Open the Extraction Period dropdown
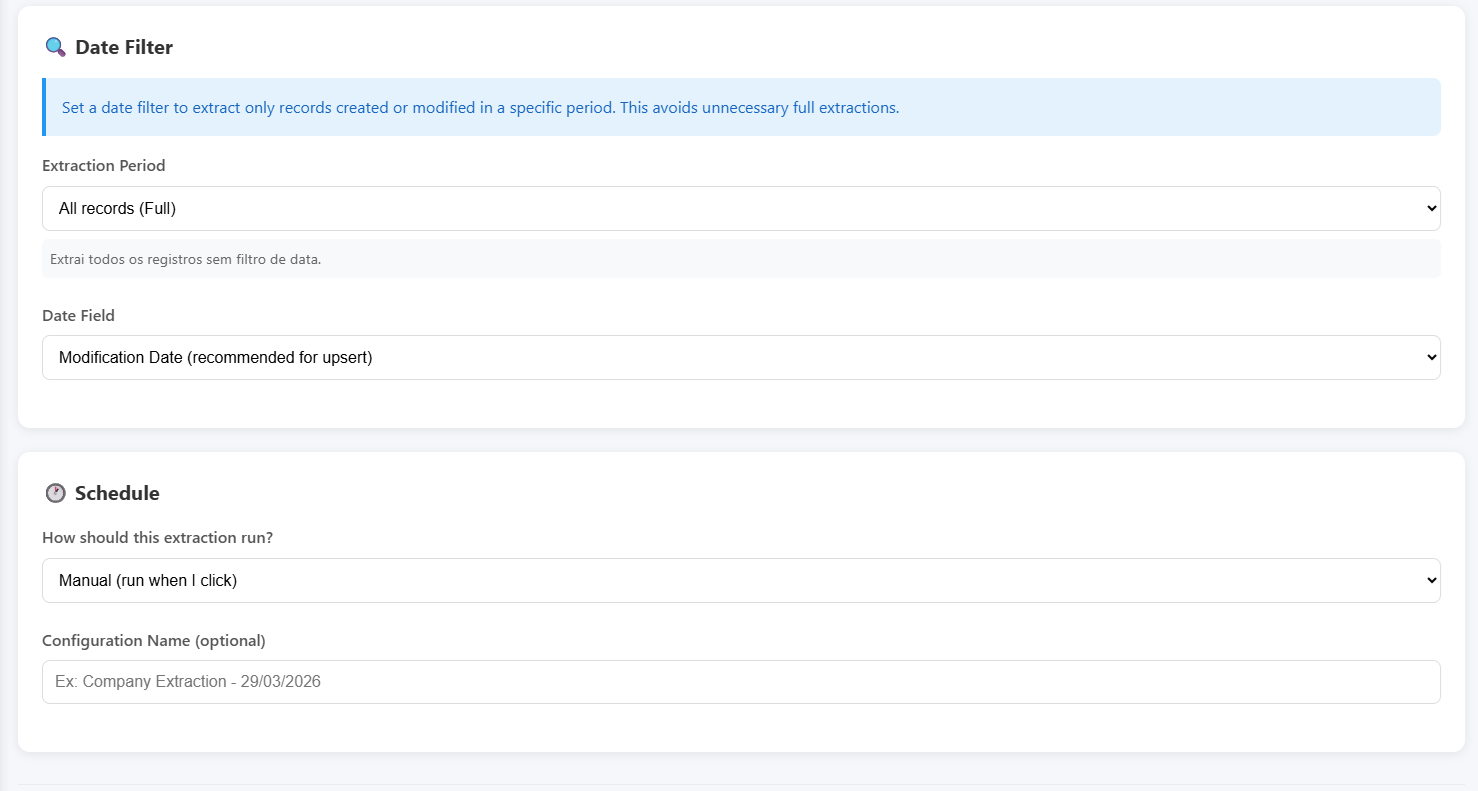 pos(740,208)
